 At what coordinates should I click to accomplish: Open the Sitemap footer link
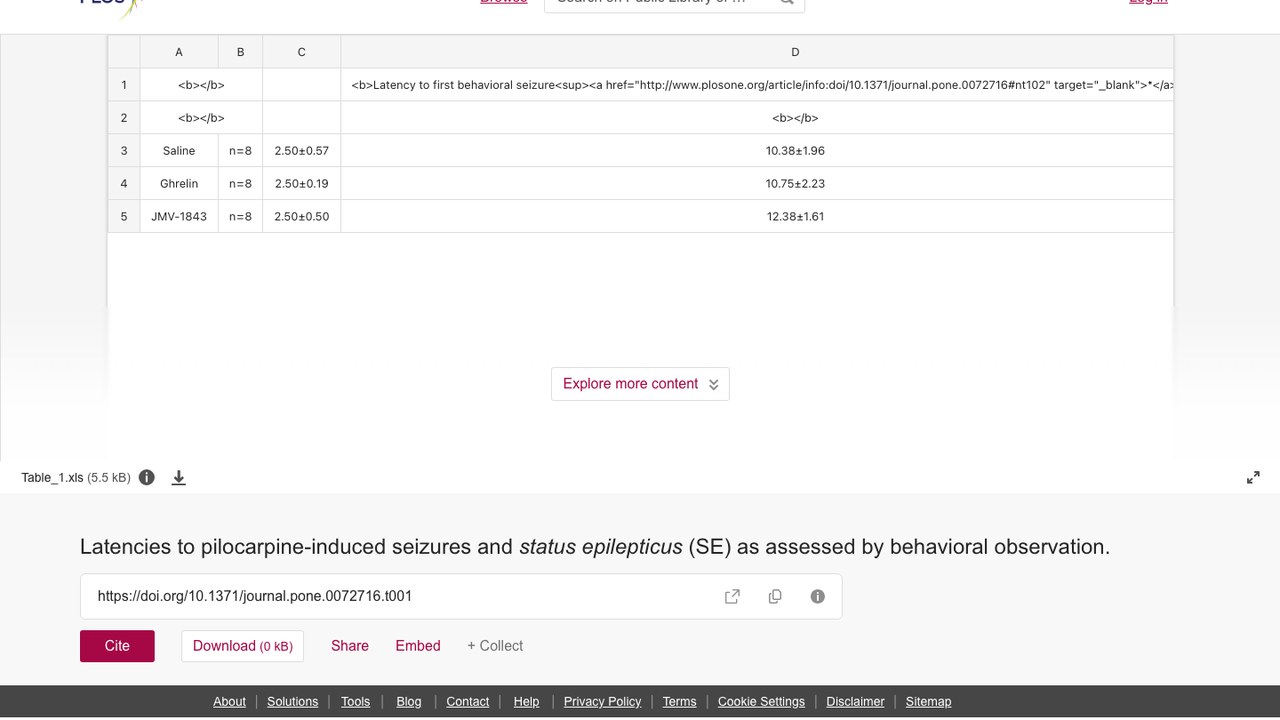tap(928, 701)
